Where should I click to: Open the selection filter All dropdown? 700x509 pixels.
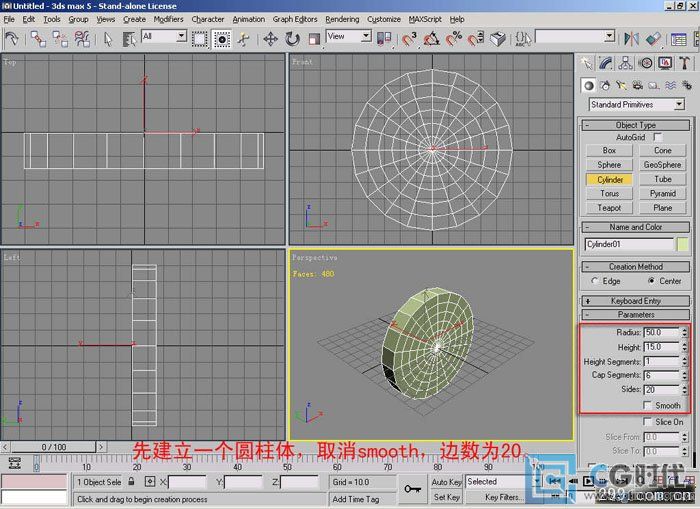[181, 36]
